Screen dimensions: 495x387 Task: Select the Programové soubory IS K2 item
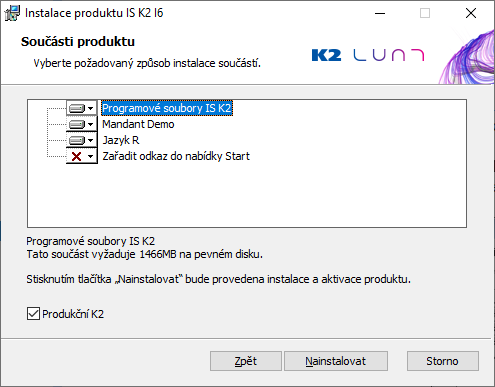(167, 108)
